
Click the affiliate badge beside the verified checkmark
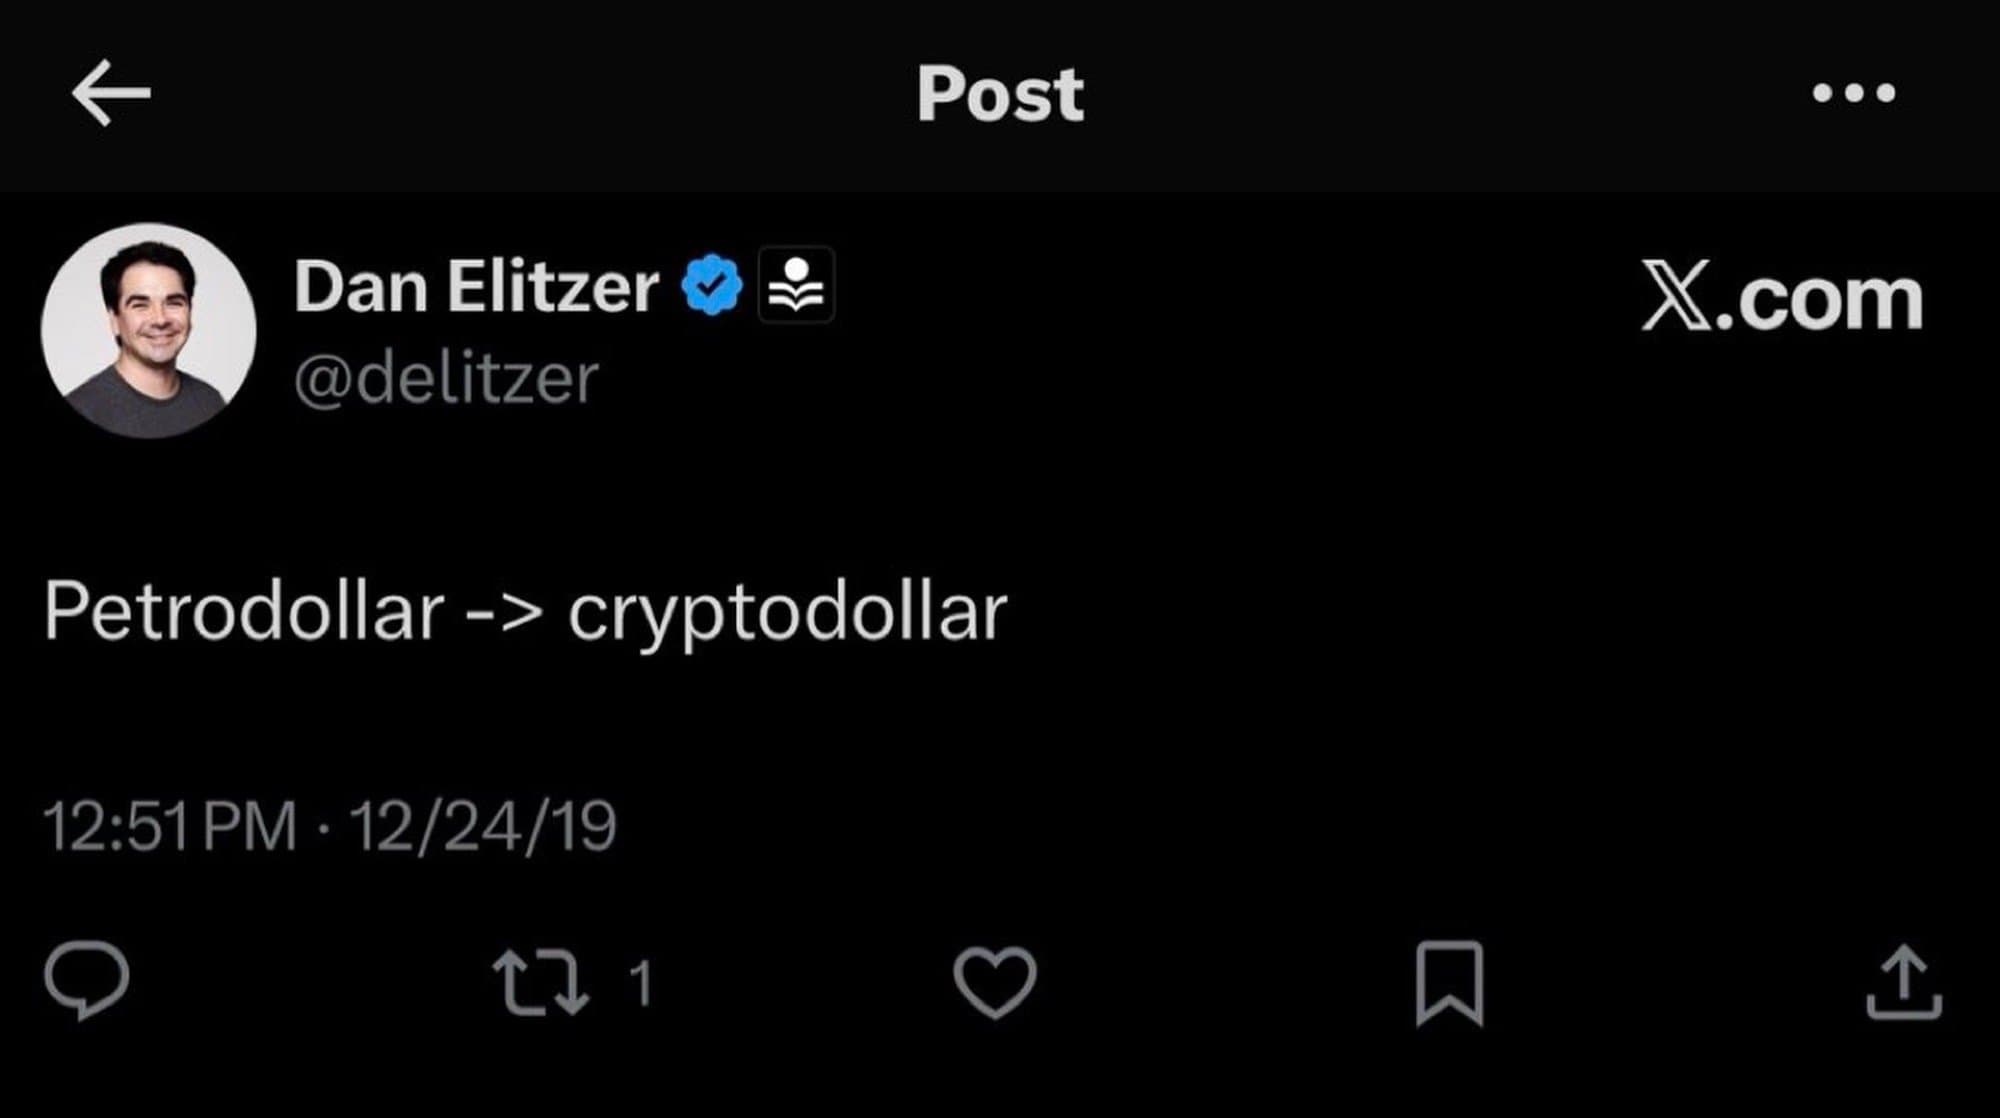(x=793, y=286)
